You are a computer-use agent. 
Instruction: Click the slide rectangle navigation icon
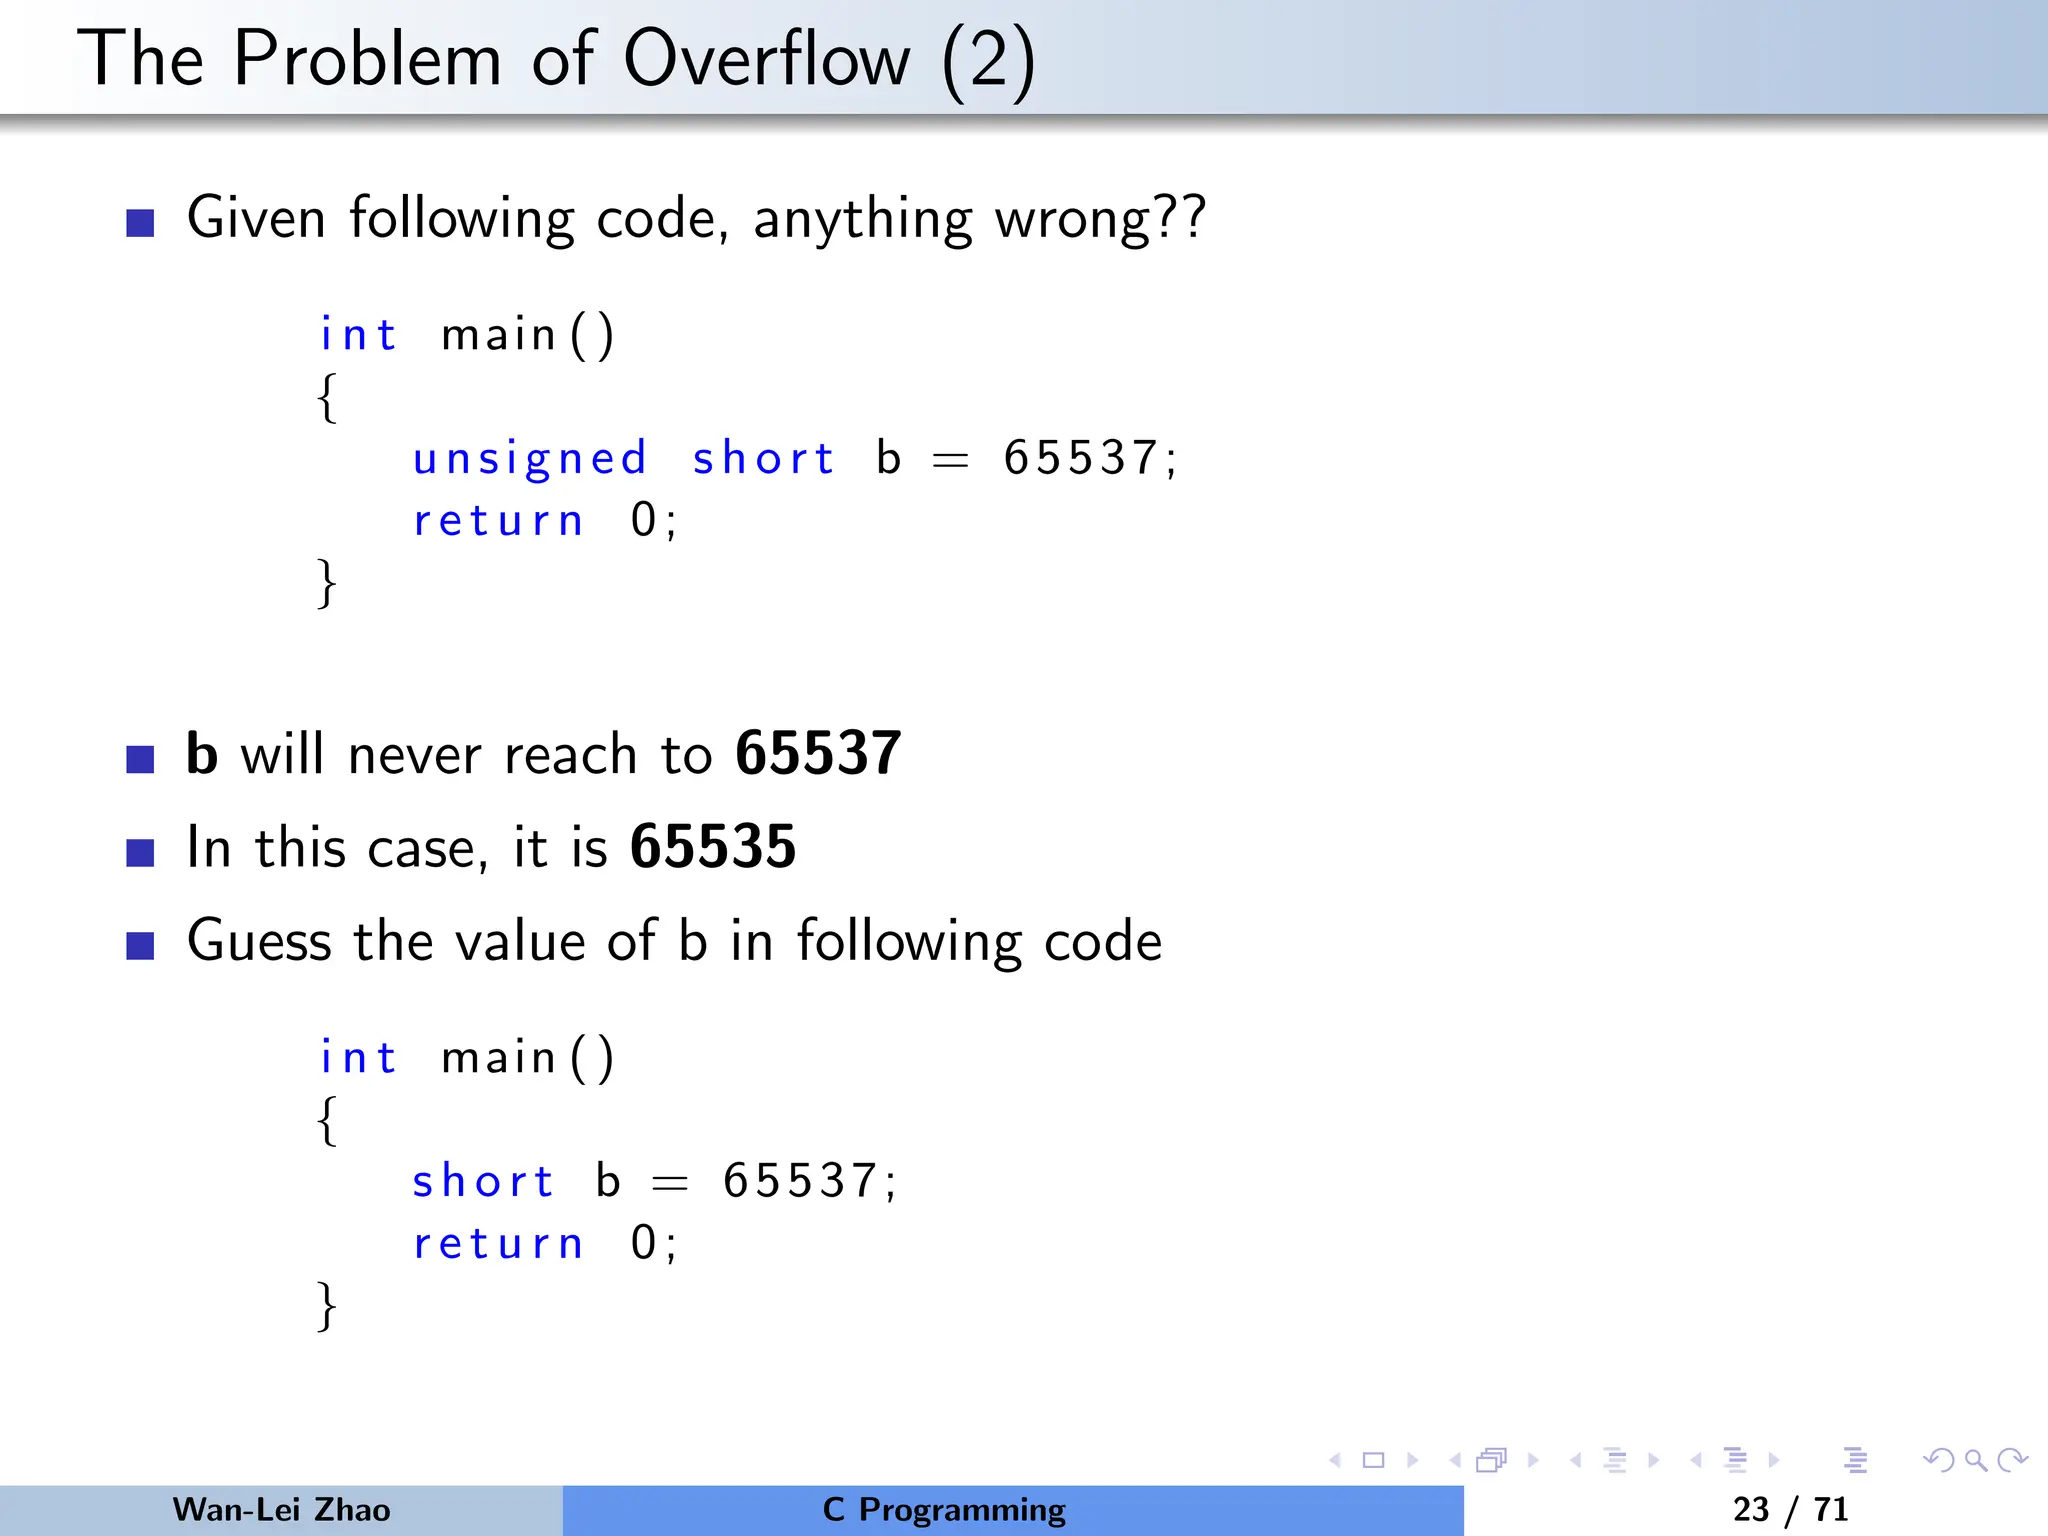(x=1374, y=1461)
